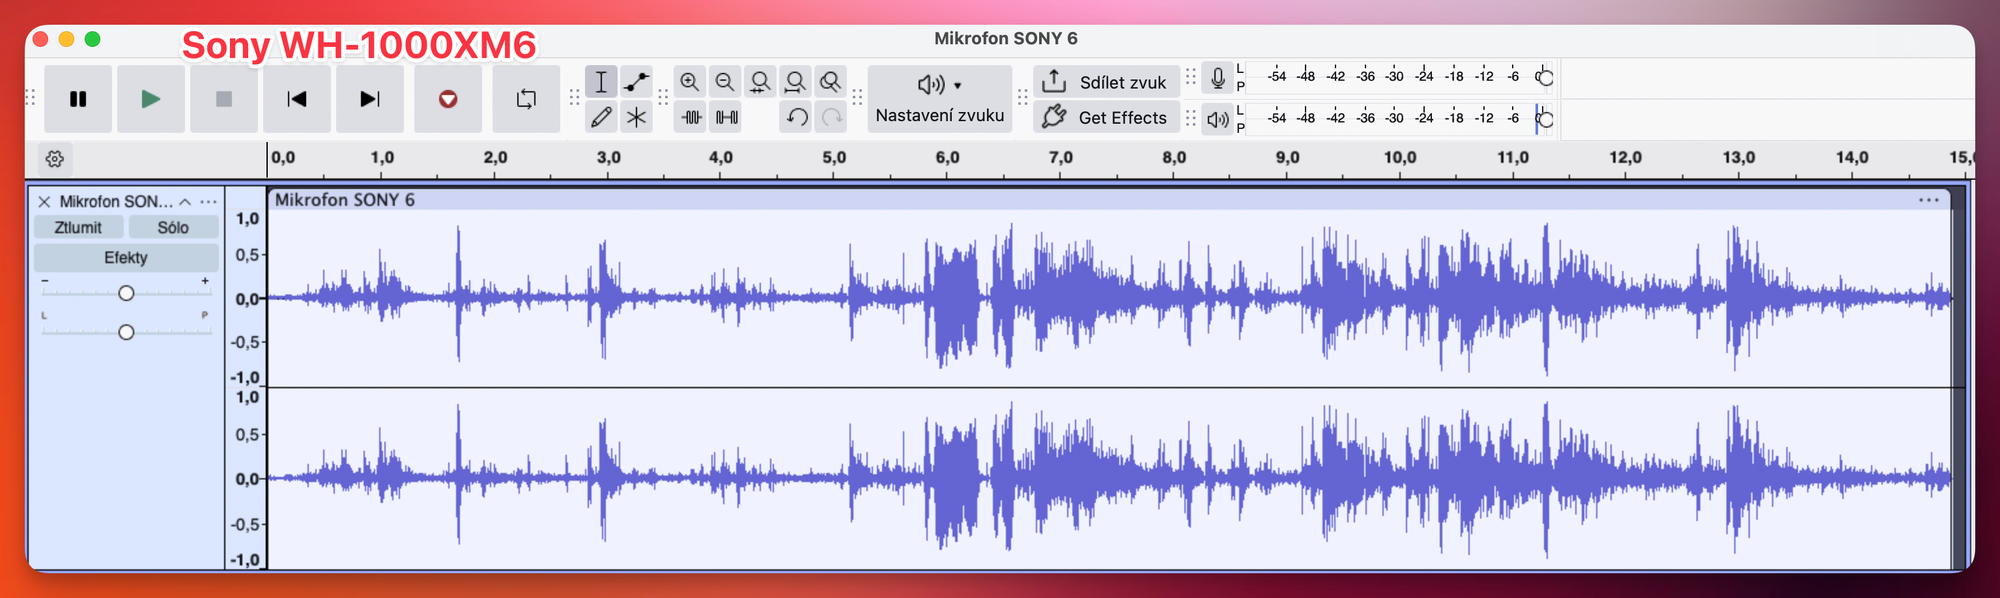Open the Nastavení zvuku dropdown
The image size is (2000, 598).
click(x=939, y=99)
